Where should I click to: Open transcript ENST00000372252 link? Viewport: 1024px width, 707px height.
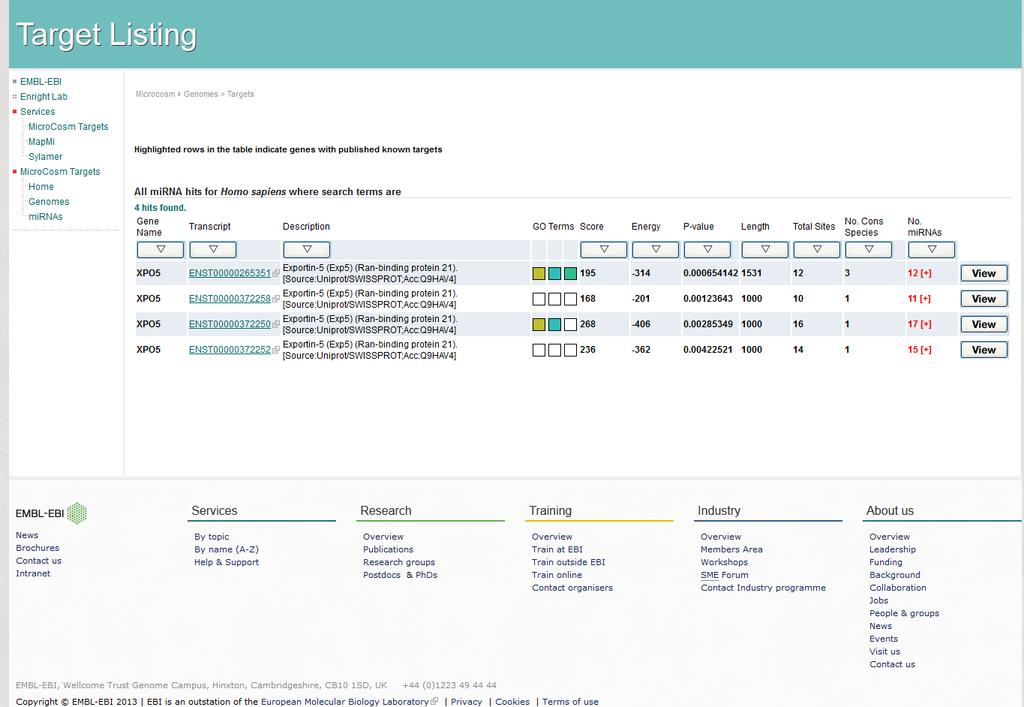click(230, 350)
